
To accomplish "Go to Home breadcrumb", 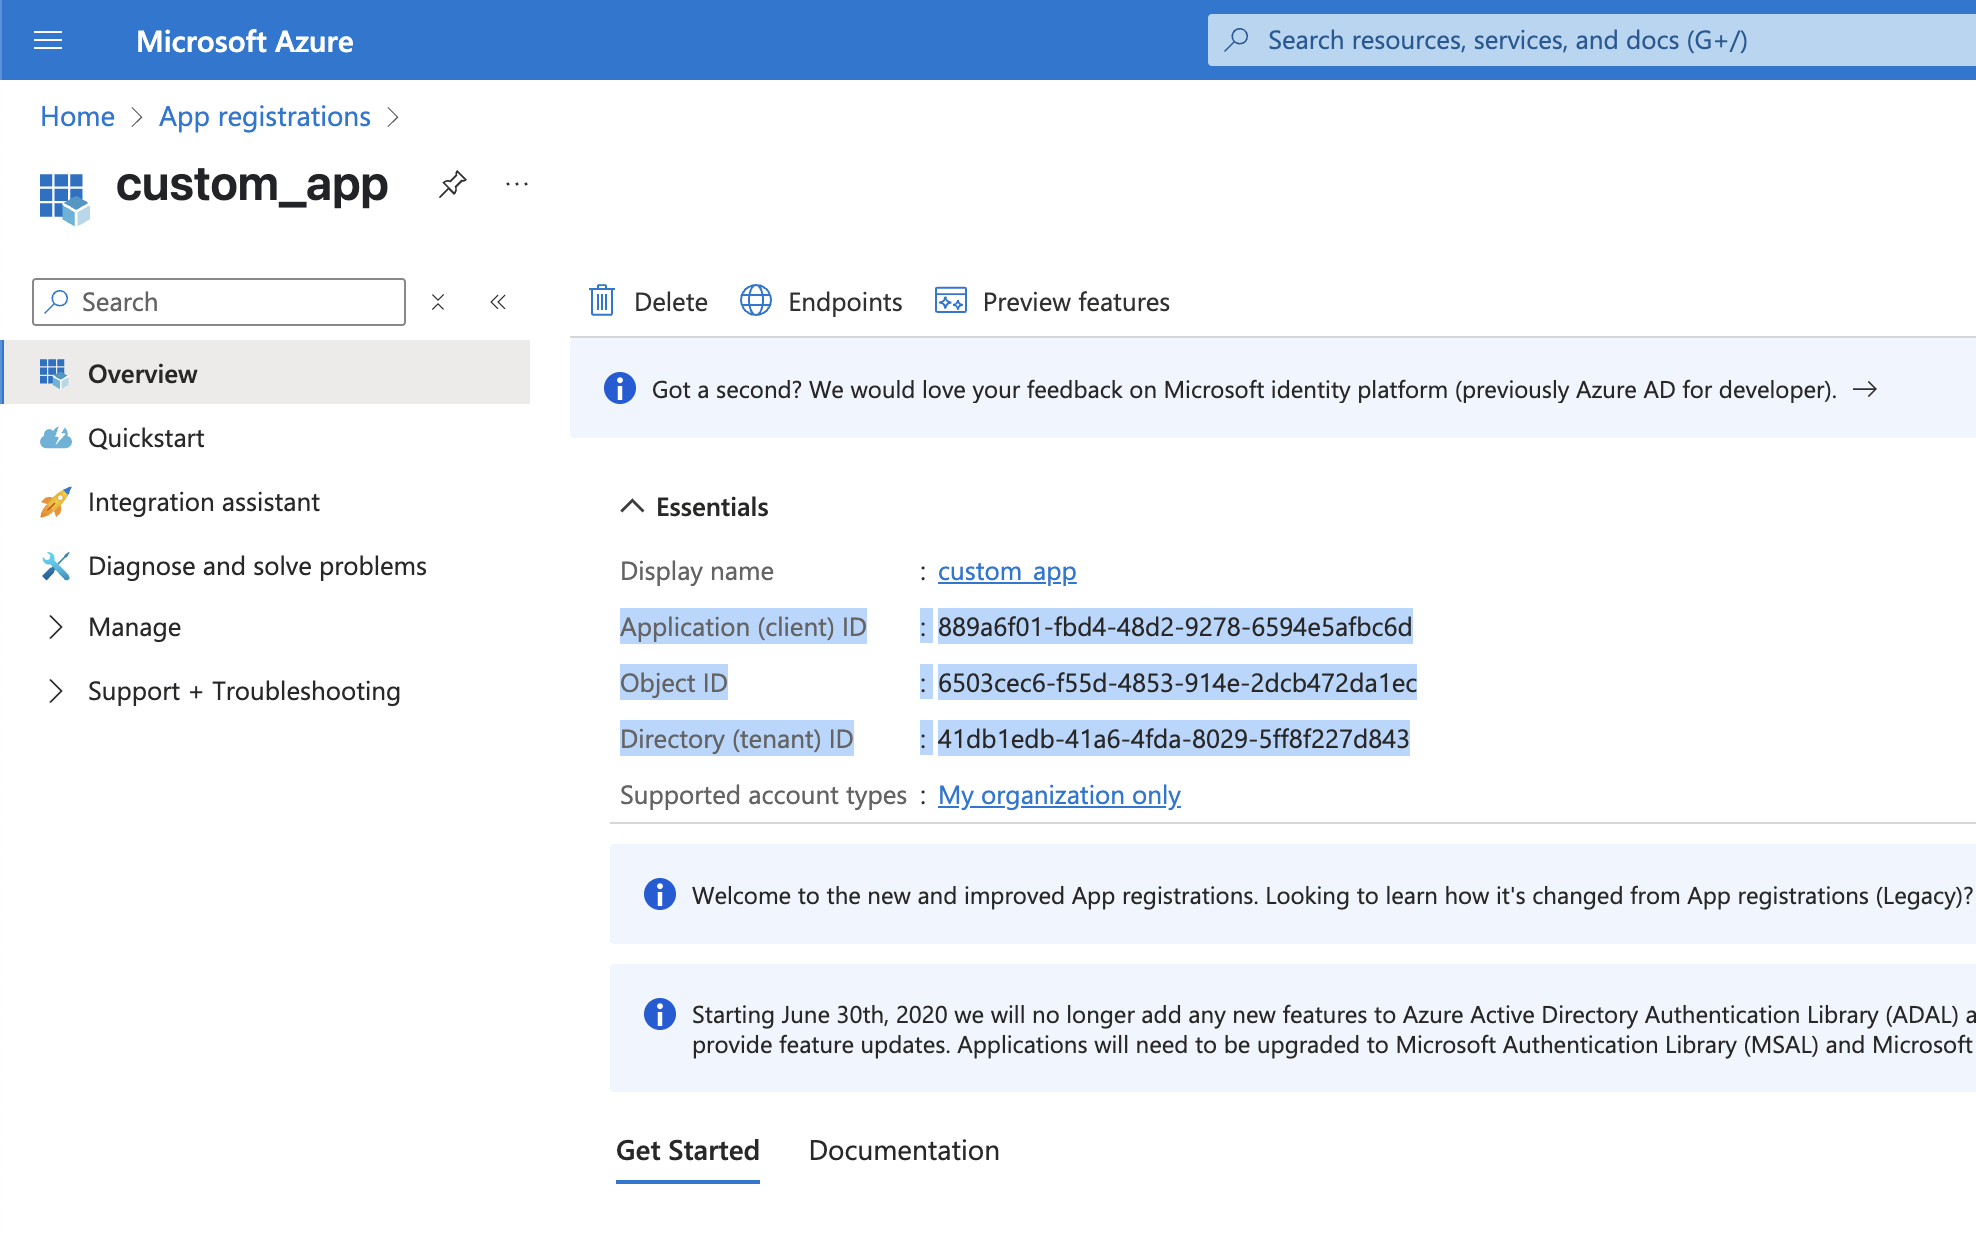I will [x=78, y=116].
